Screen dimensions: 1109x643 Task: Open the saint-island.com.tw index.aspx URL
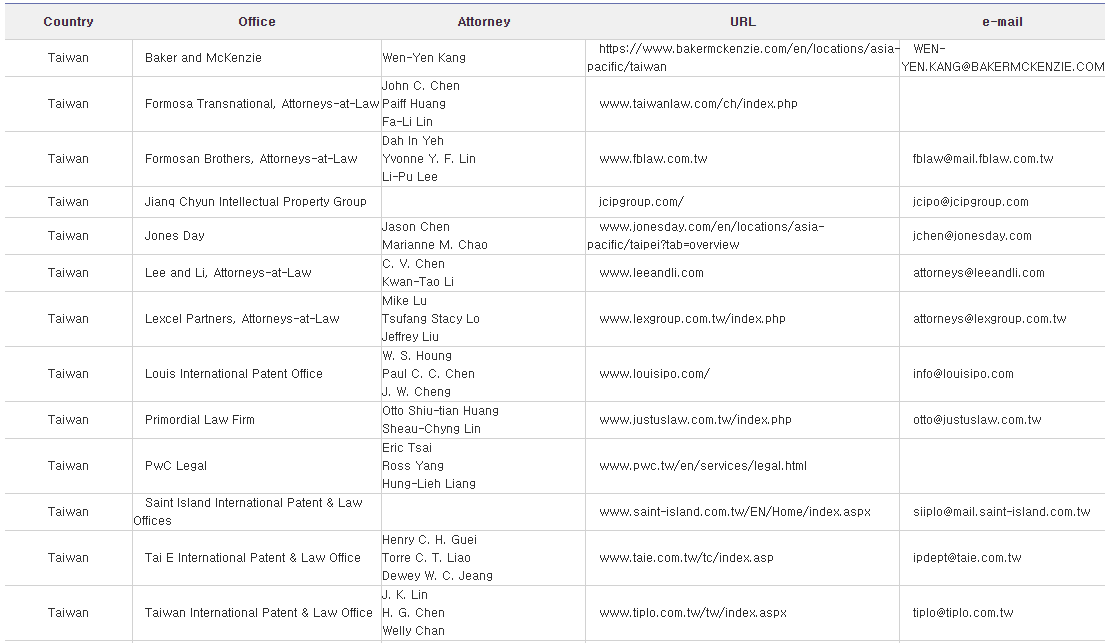(735, 512)
